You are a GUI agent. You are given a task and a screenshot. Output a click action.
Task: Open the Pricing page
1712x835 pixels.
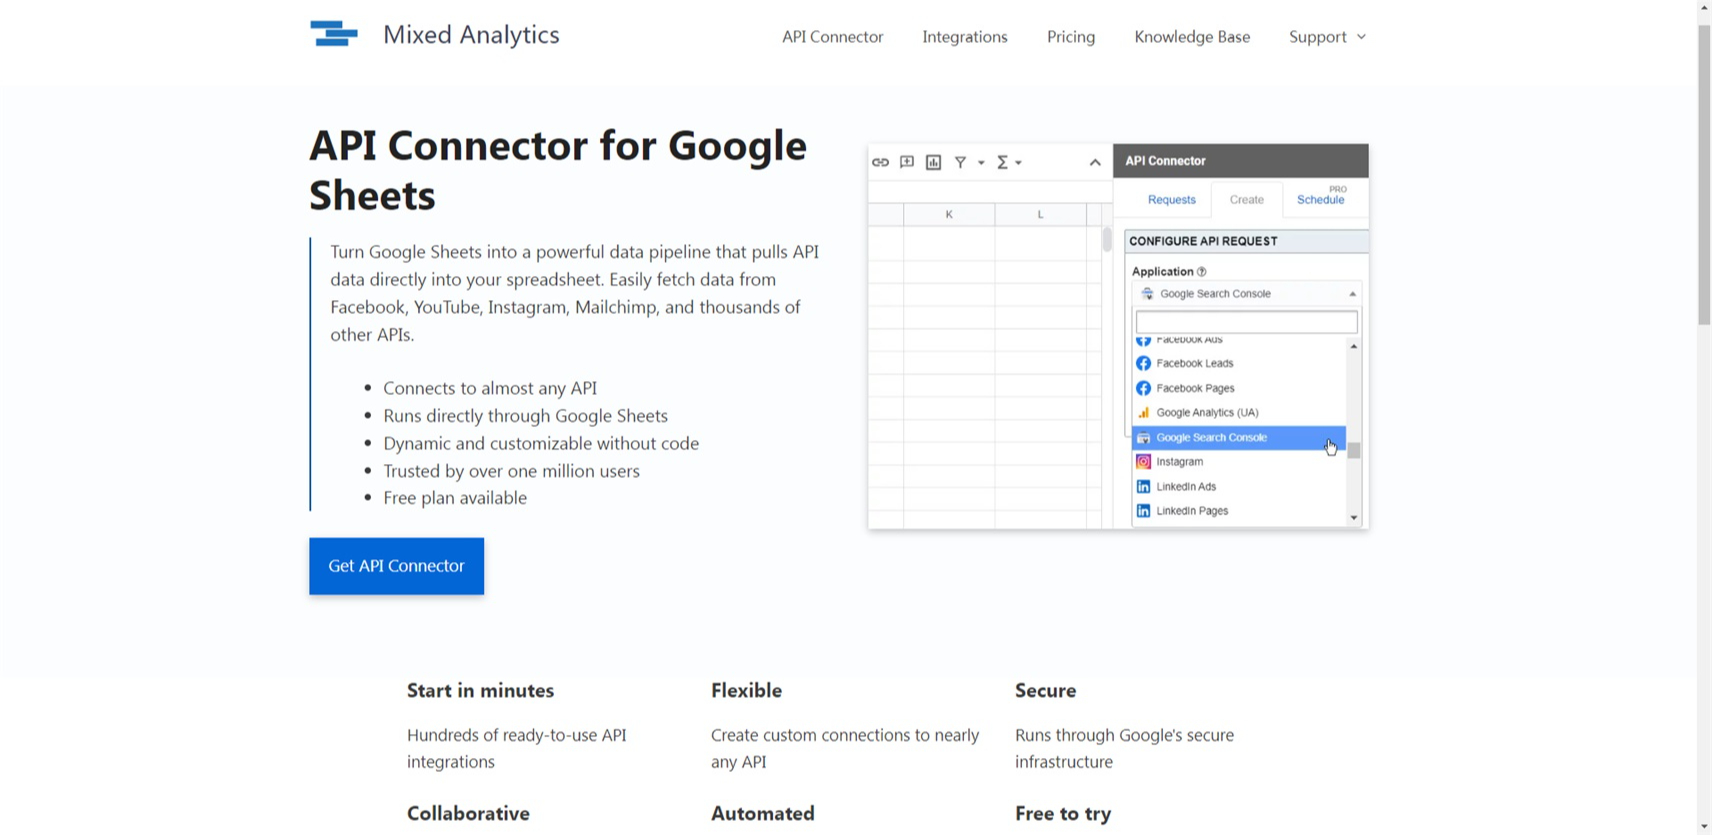(x=1070, y=37)
